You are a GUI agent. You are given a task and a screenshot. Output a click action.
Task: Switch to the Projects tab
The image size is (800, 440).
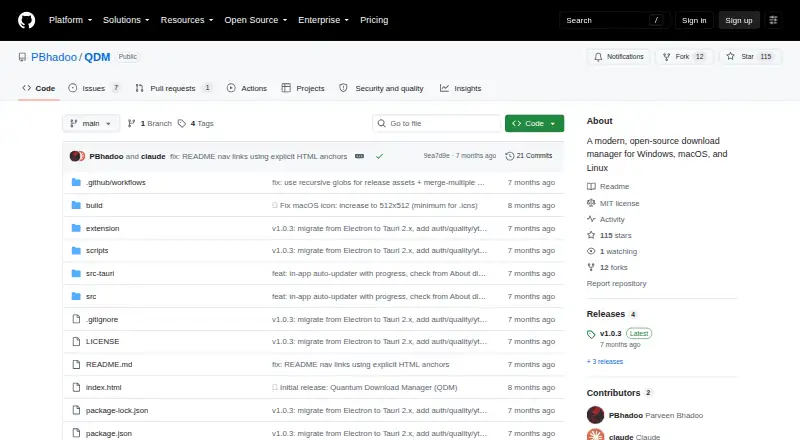[303, 88]
